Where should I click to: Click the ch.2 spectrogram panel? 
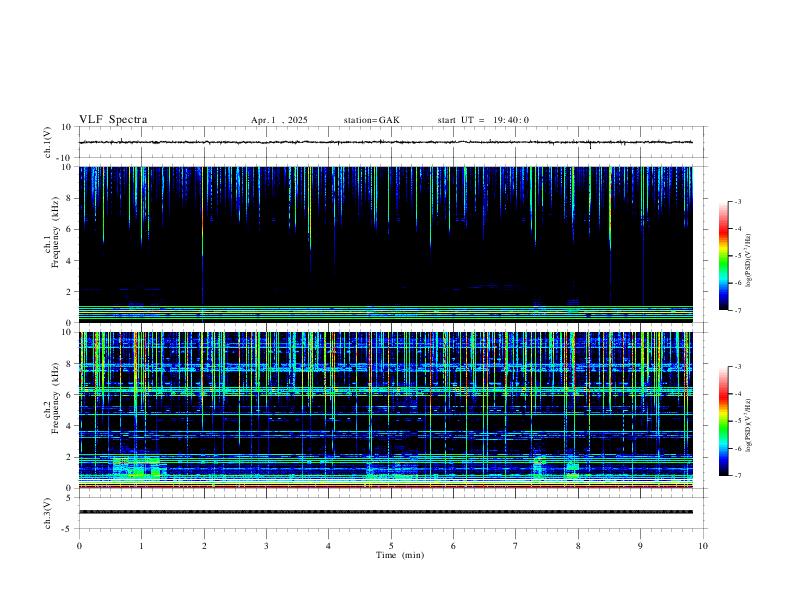point(386,410)
